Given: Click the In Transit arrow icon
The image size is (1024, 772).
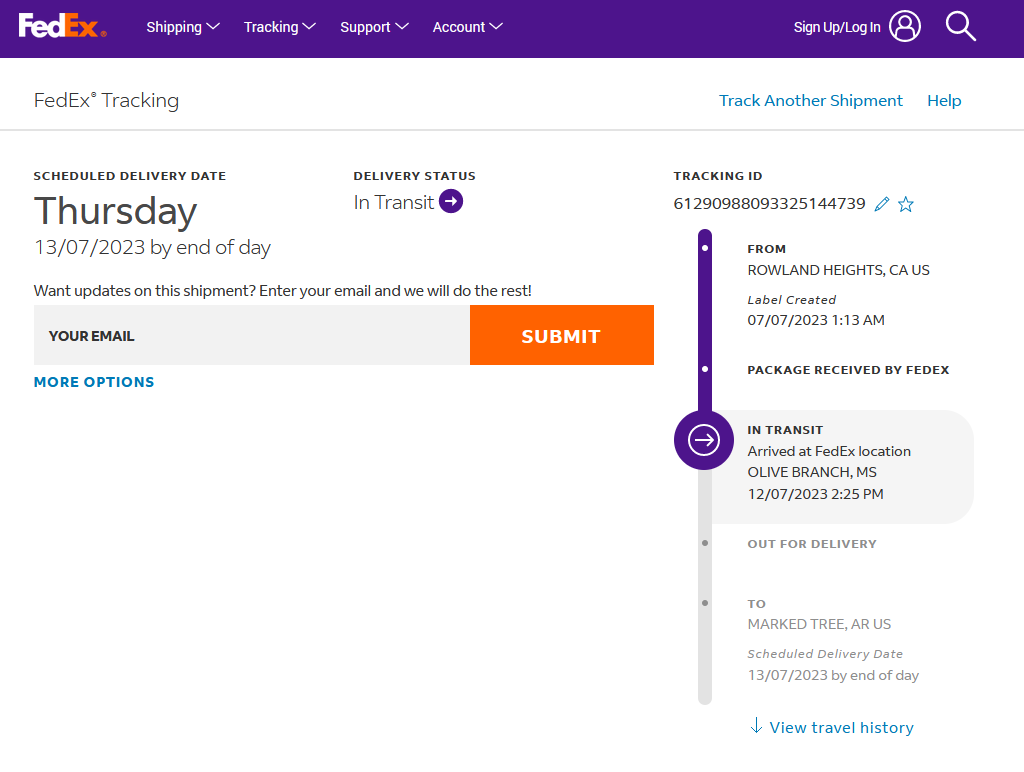Looking at the screenshot, I should (x=451, y=202).
